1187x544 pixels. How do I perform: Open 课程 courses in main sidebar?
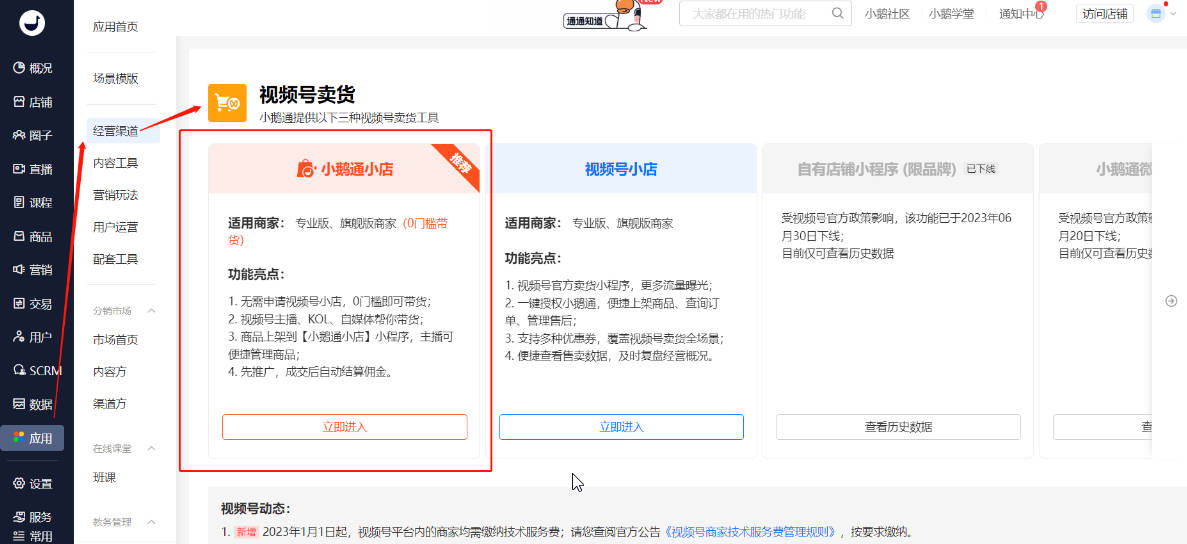[33, 203]
